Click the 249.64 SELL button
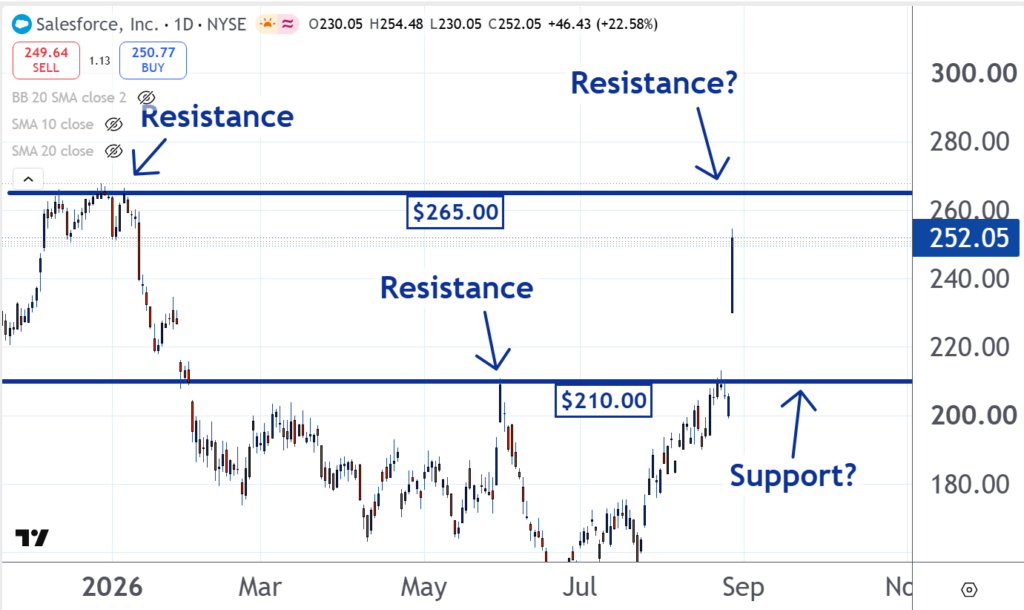Image resolution: width=1024 pixels, height=610 pixels. click(46, 60)
